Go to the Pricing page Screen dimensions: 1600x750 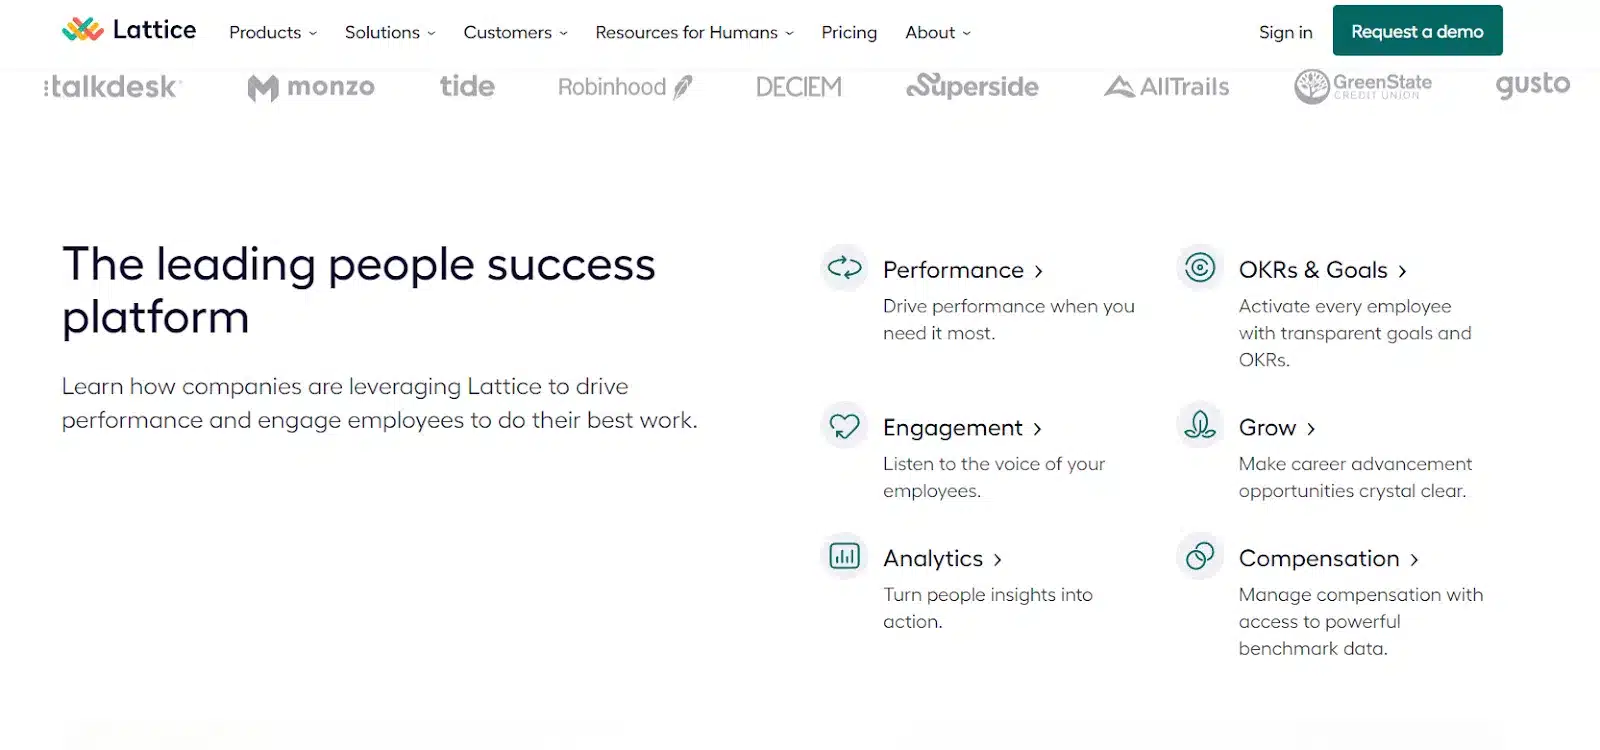coord(849,32)
